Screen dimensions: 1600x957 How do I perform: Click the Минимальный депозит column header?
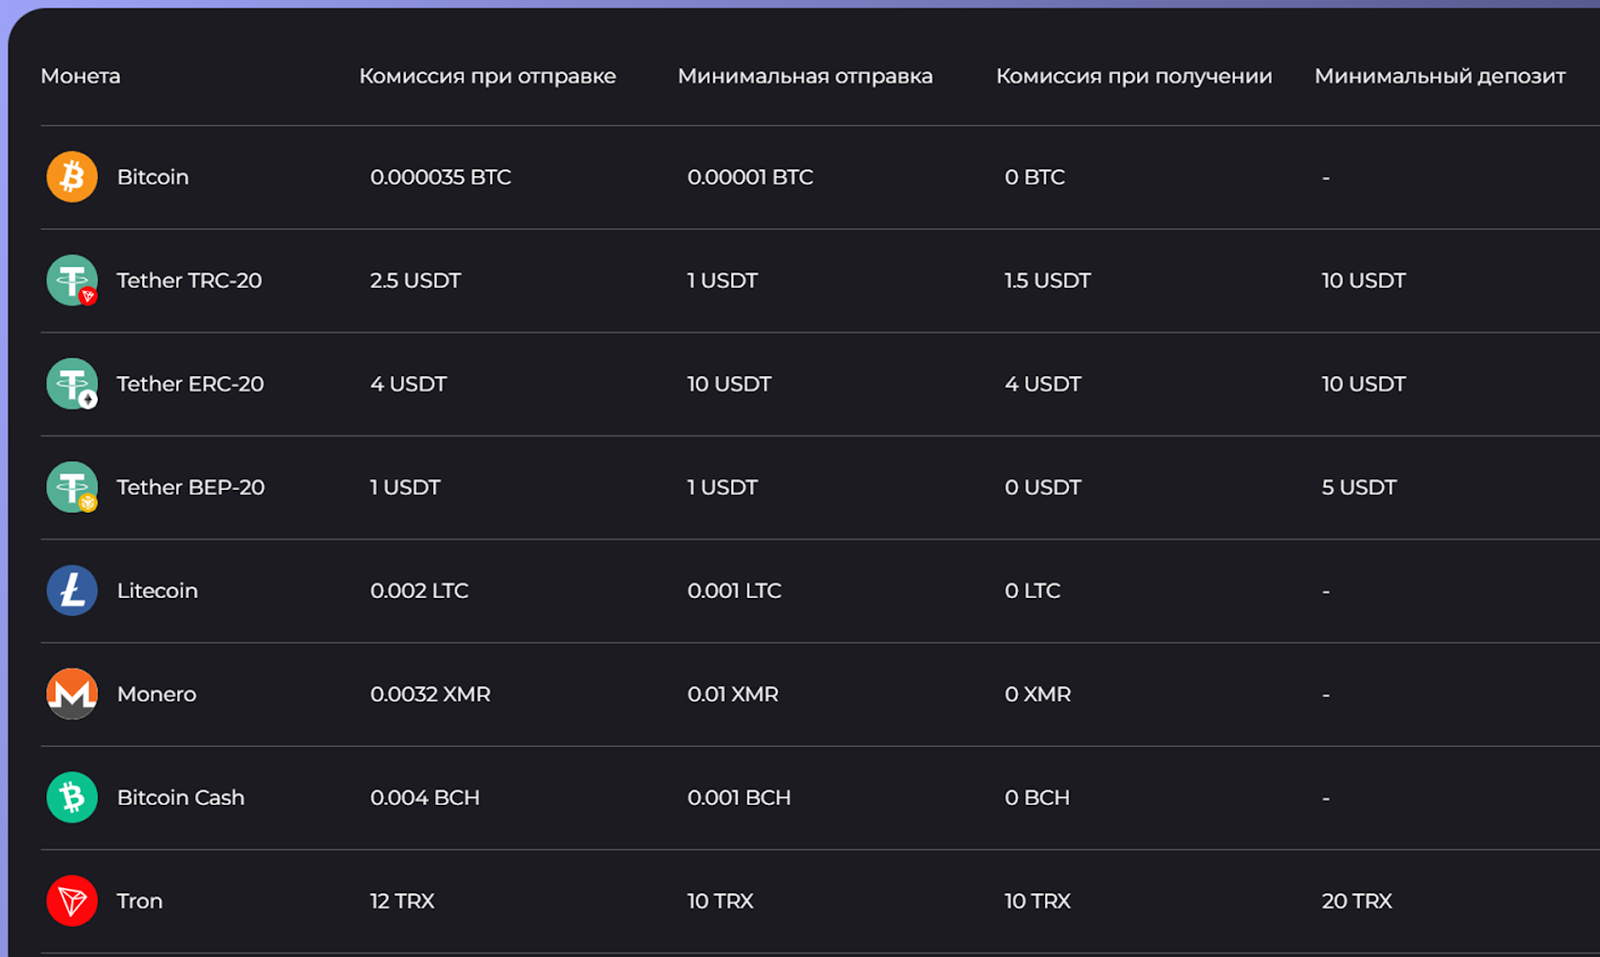coord(1440,76)
